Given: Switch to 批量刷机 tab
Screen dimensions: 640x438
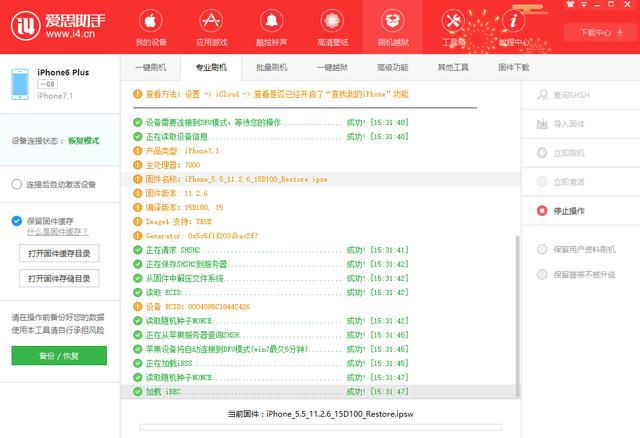Looking at the screenshot, I should pos(271,68).
